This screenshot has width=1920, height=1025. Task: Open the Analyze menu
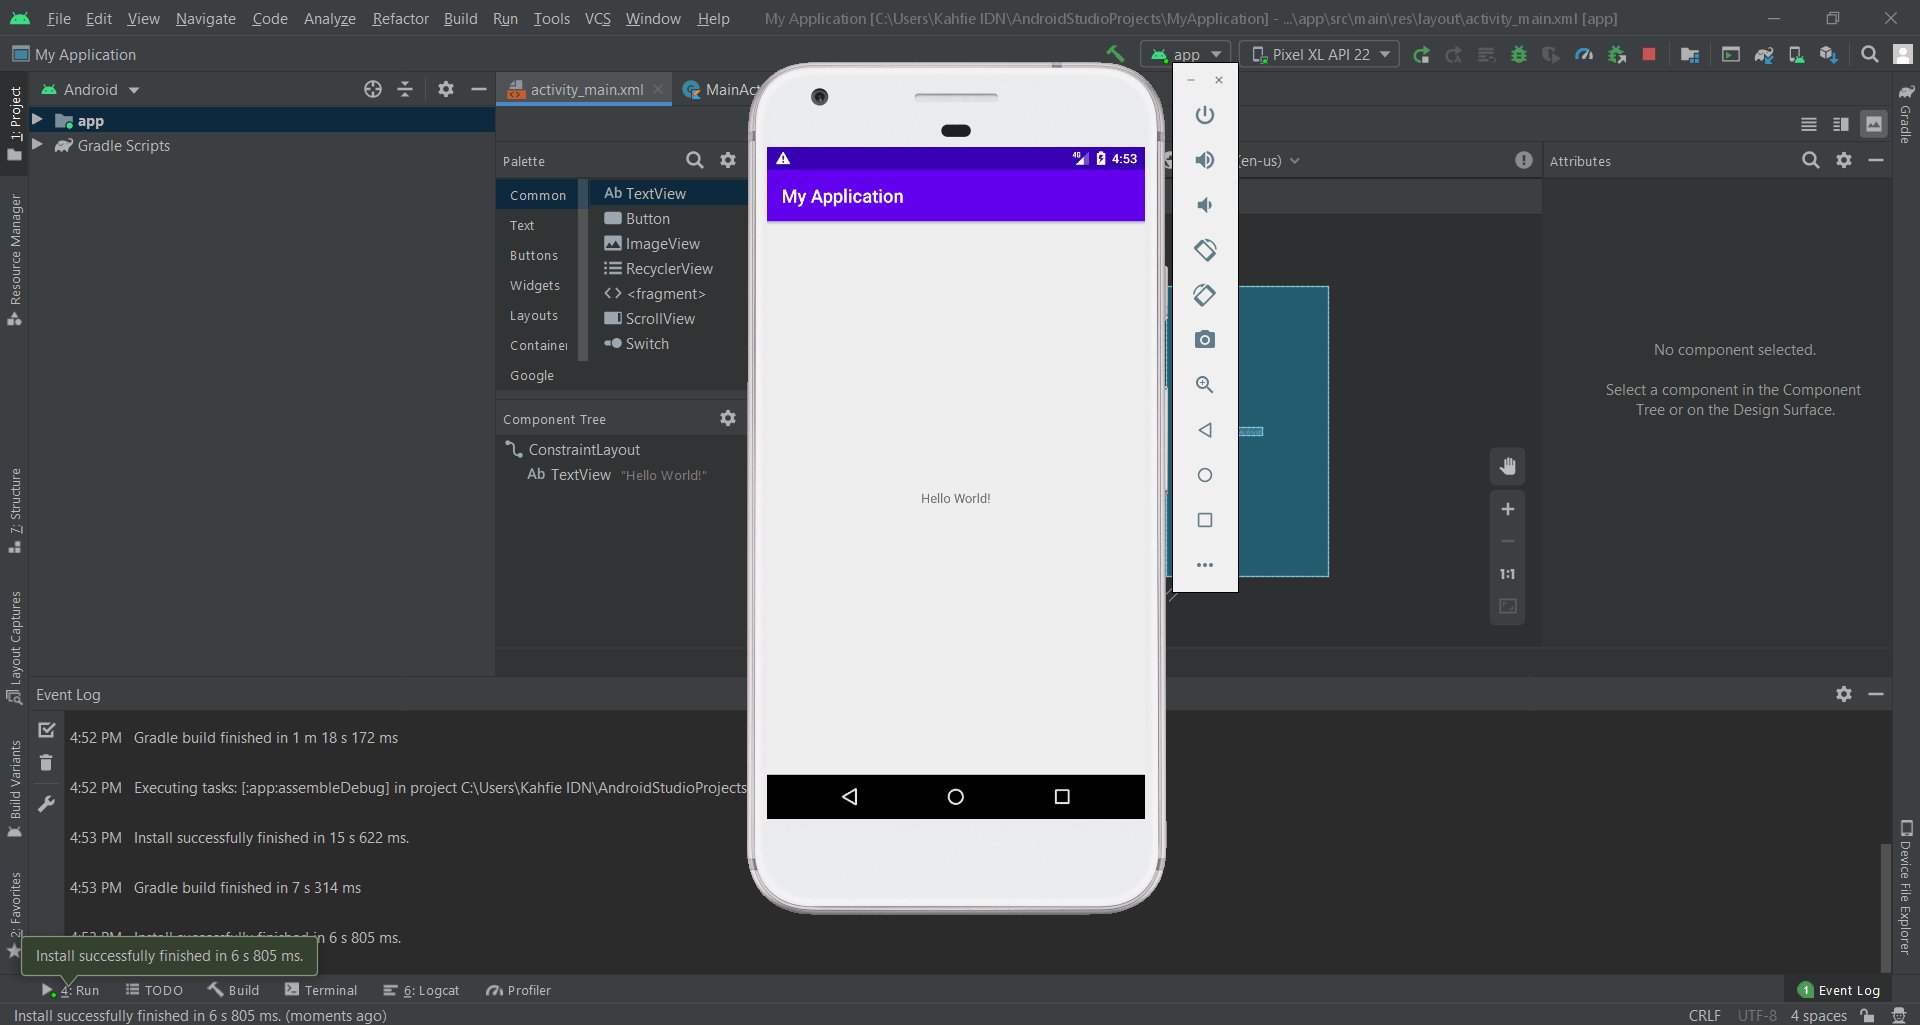click(329, 18)
